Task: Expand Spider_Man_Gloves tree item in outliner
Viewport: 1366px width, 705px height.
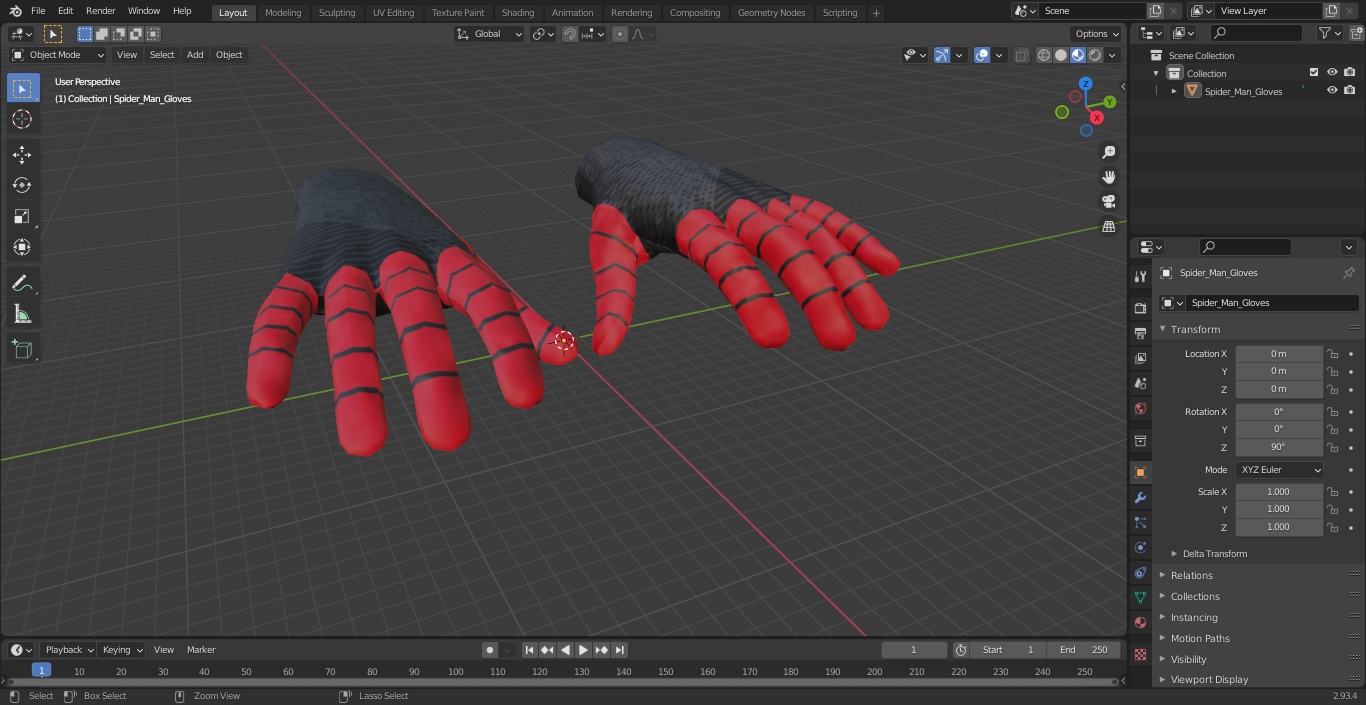Action: [1174, 91]
